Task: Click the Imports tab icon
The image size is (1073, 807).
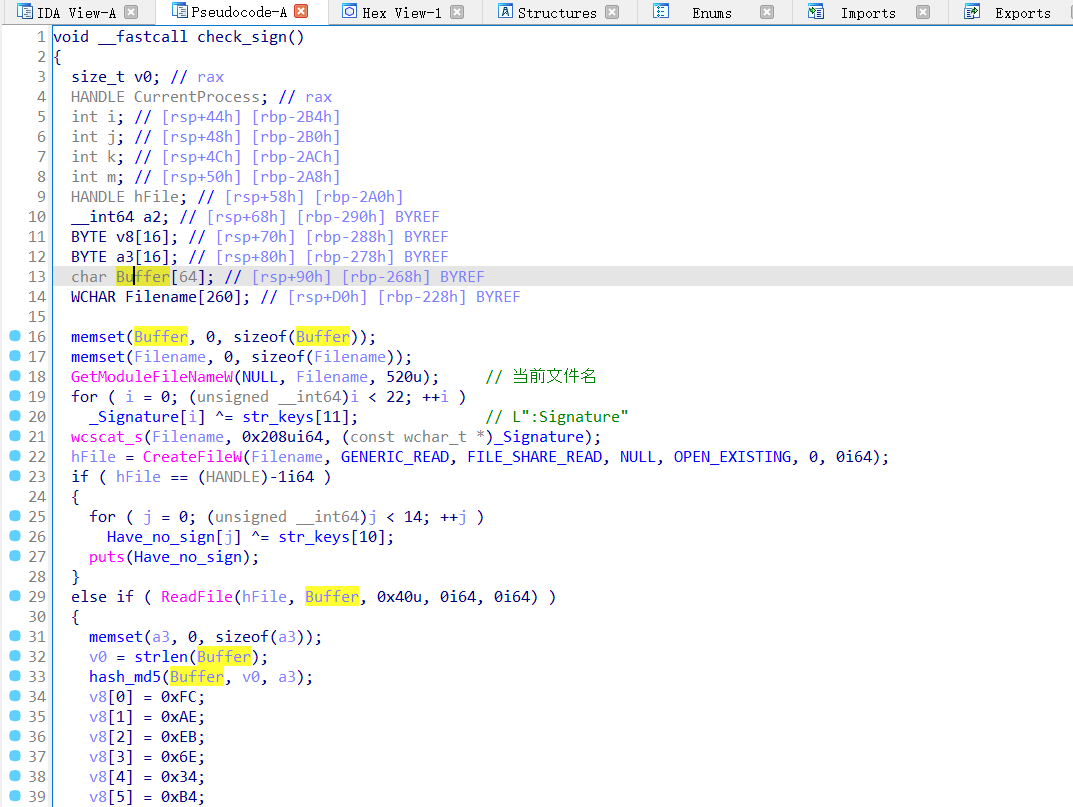Action: pos(816,11)
